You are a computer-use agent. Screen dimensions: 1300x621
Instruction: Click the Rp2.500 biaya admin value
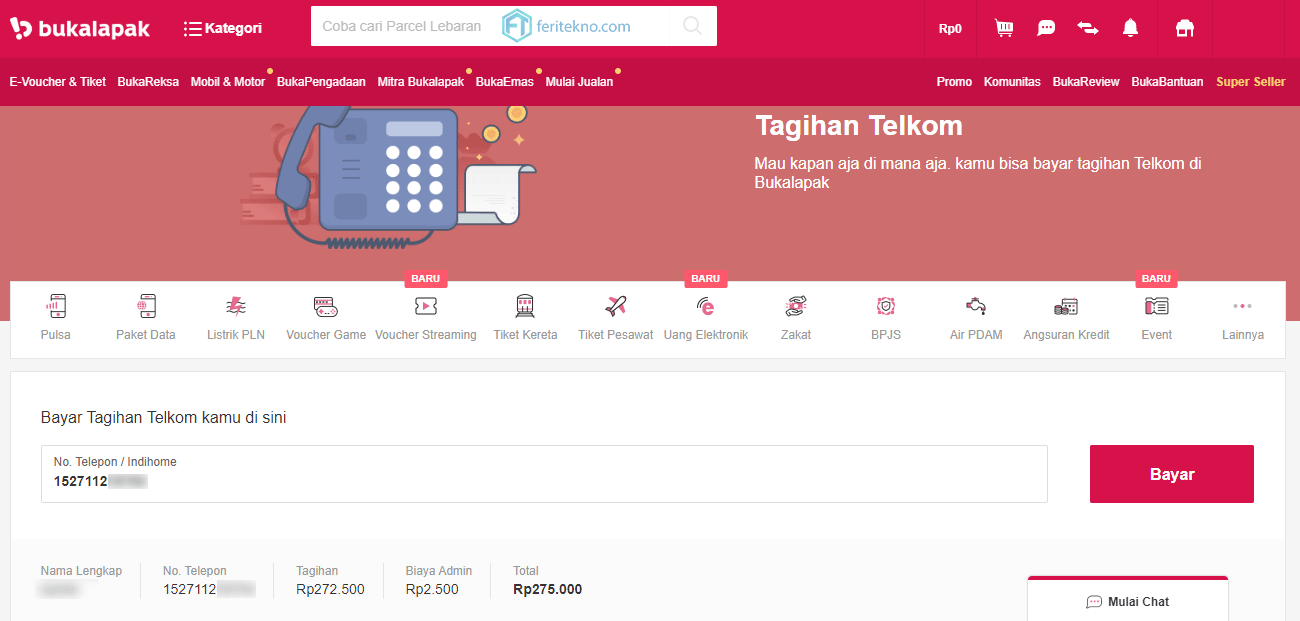coord(432,589)
